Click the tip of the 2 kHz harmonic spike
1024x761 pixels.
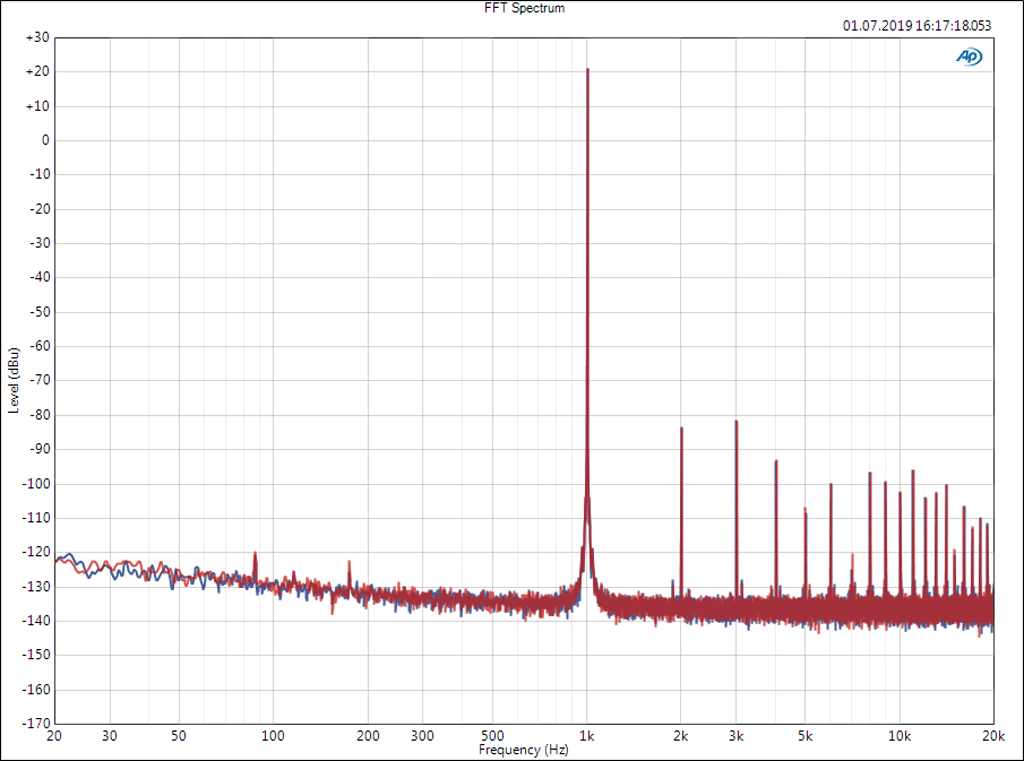681,428
